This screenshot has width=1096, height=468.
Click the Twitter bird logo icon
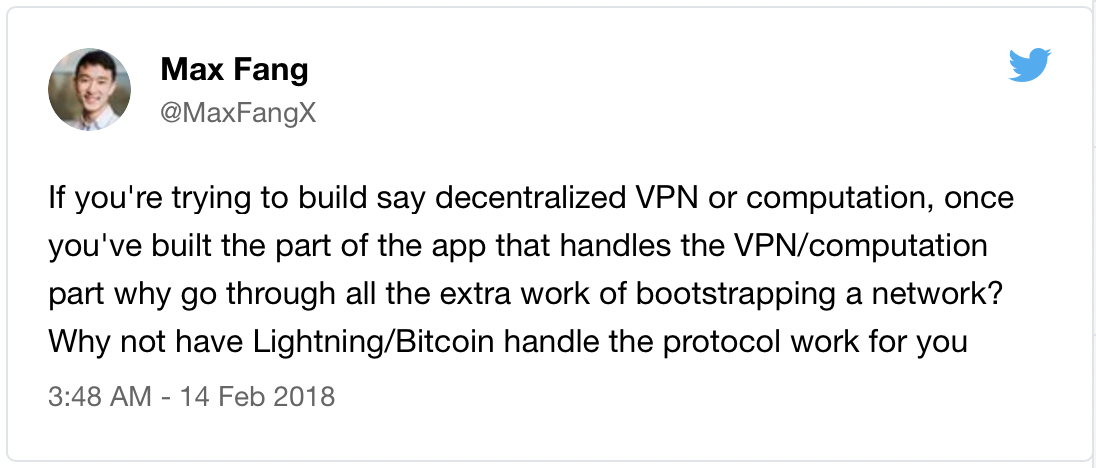[x=1030, y=64]
